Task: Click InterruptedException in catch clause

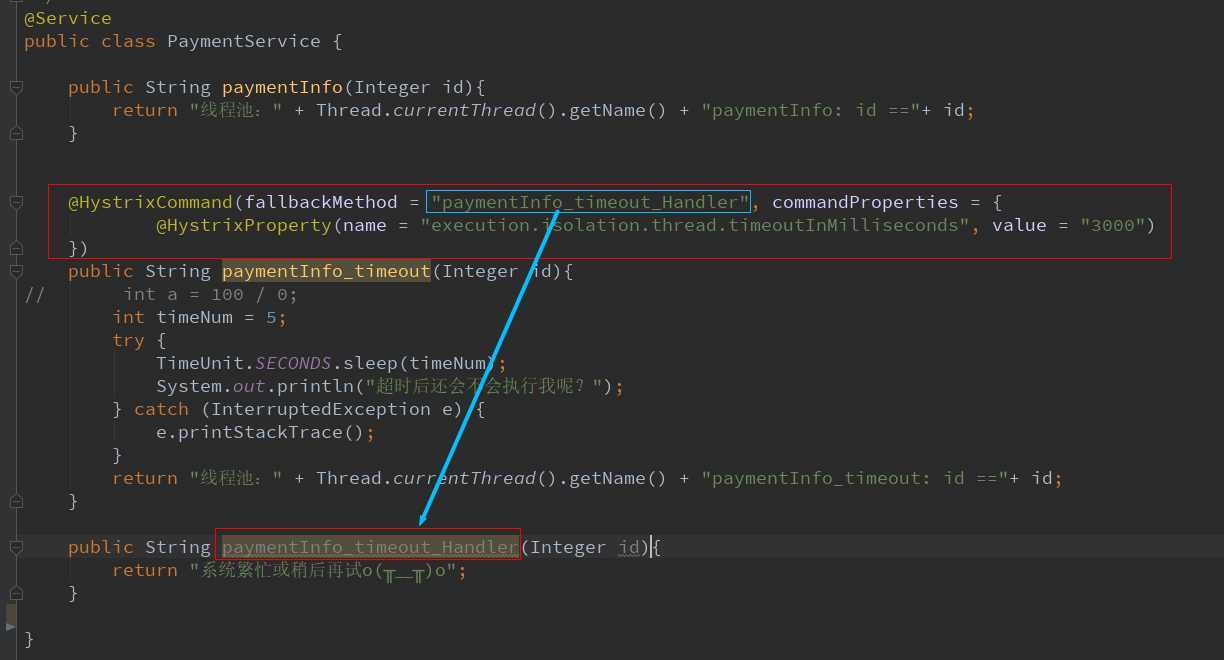Action: 321,409
